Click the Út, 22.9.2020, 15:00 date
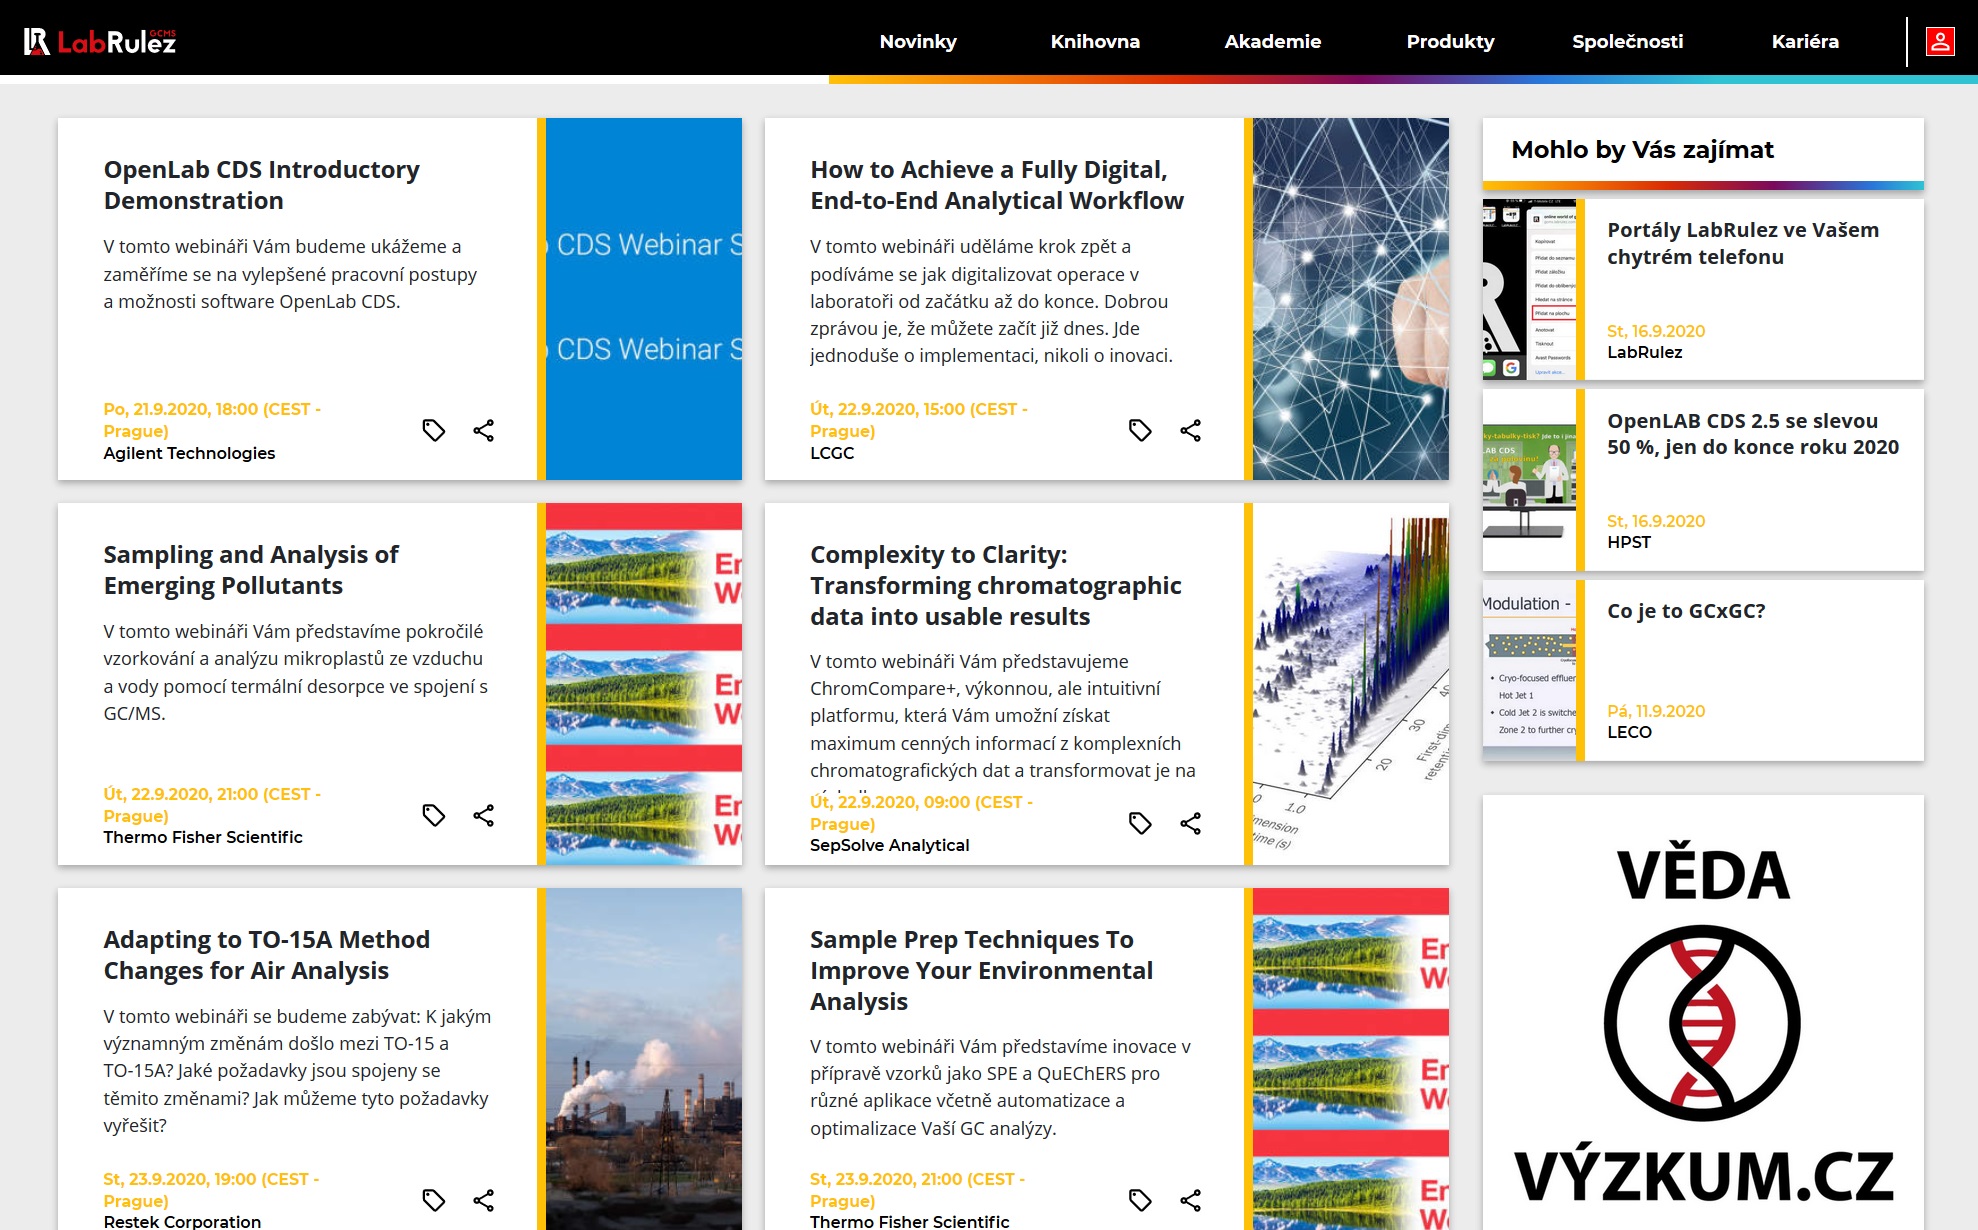This screenshot has width=1978, height=1230. tap(919, 420)
